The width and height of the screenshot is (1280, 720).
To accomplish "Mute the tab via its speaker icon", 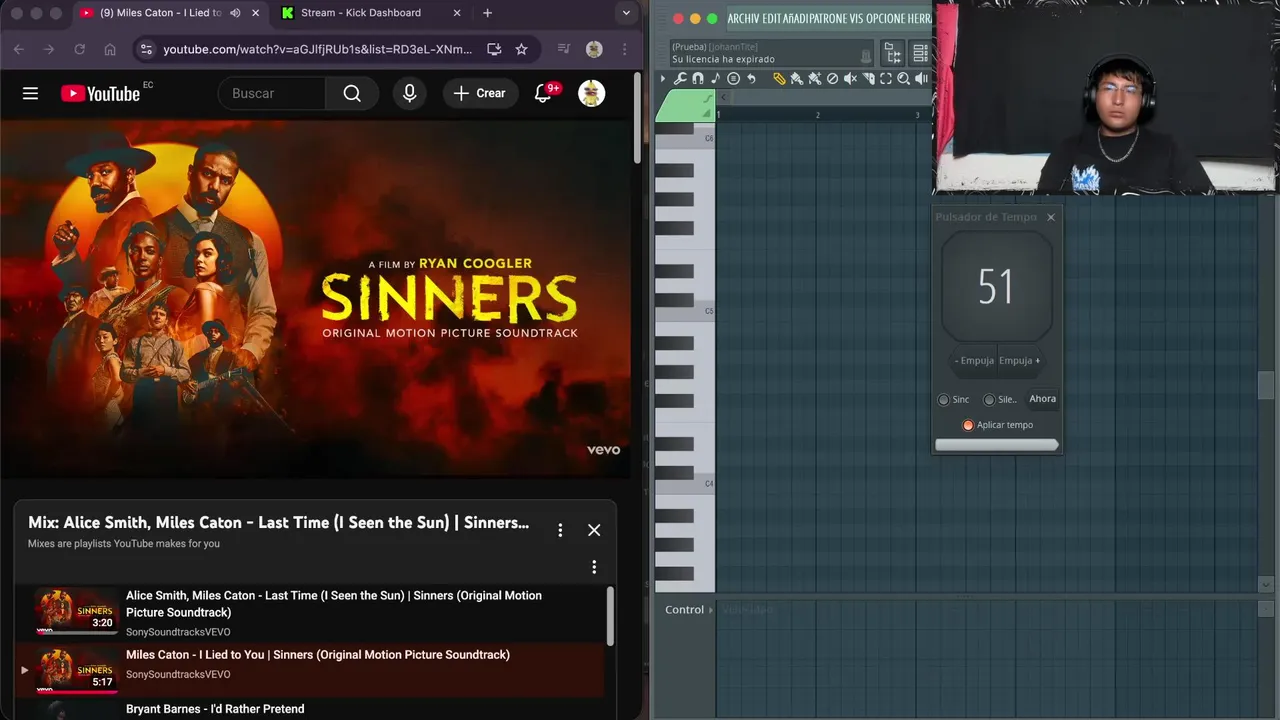I will [235, 13].
